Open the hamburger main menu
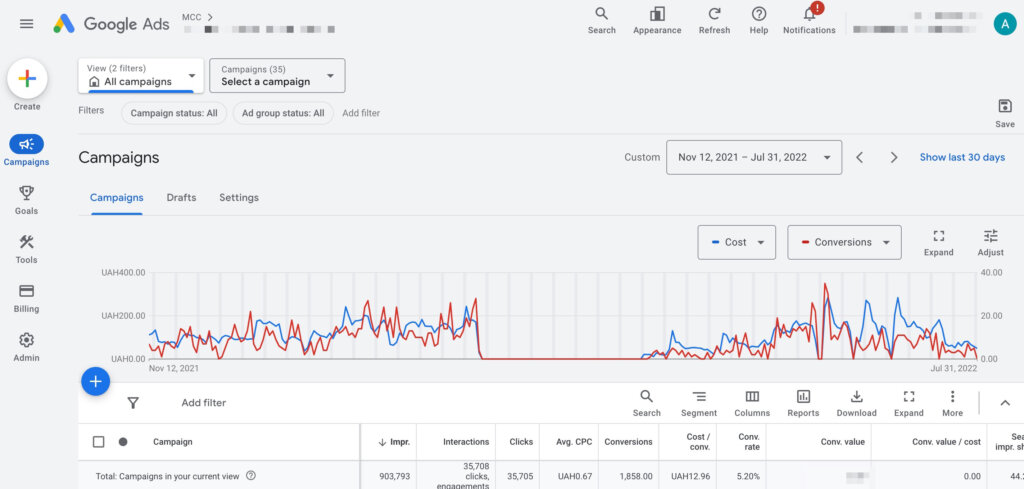 [x=26, y=24]
